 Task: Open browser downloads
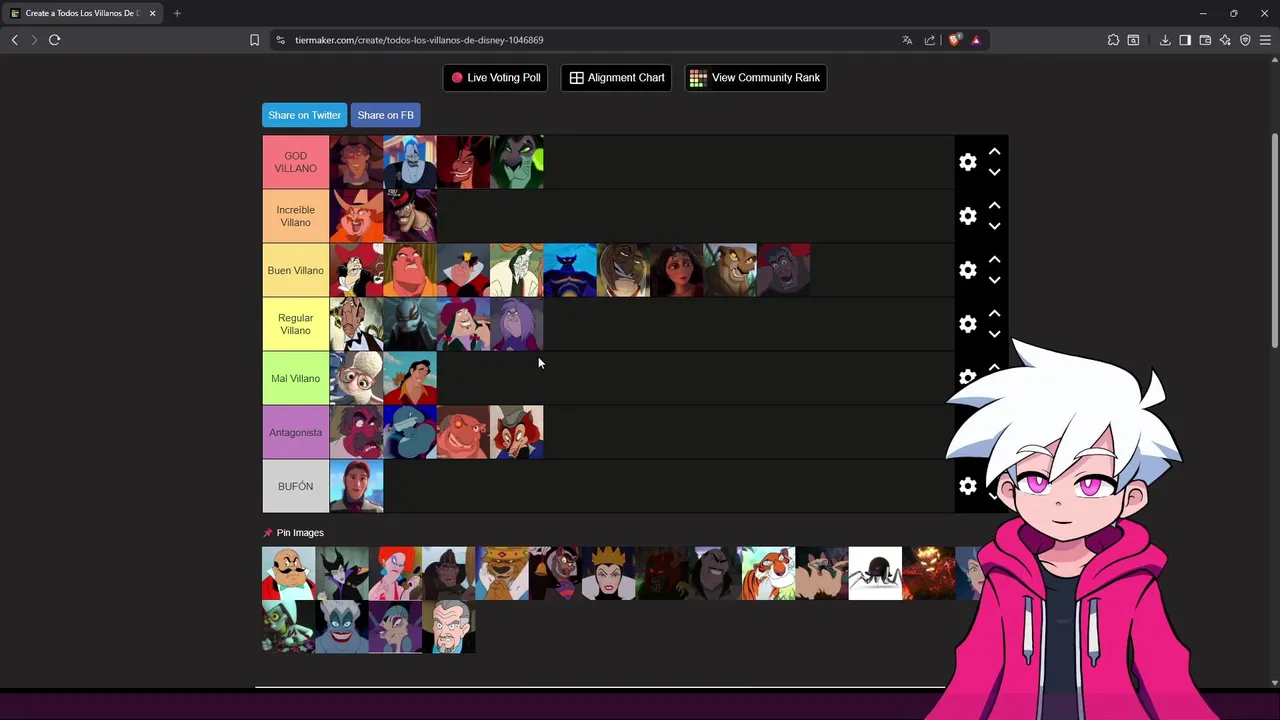pos(1165,40)
